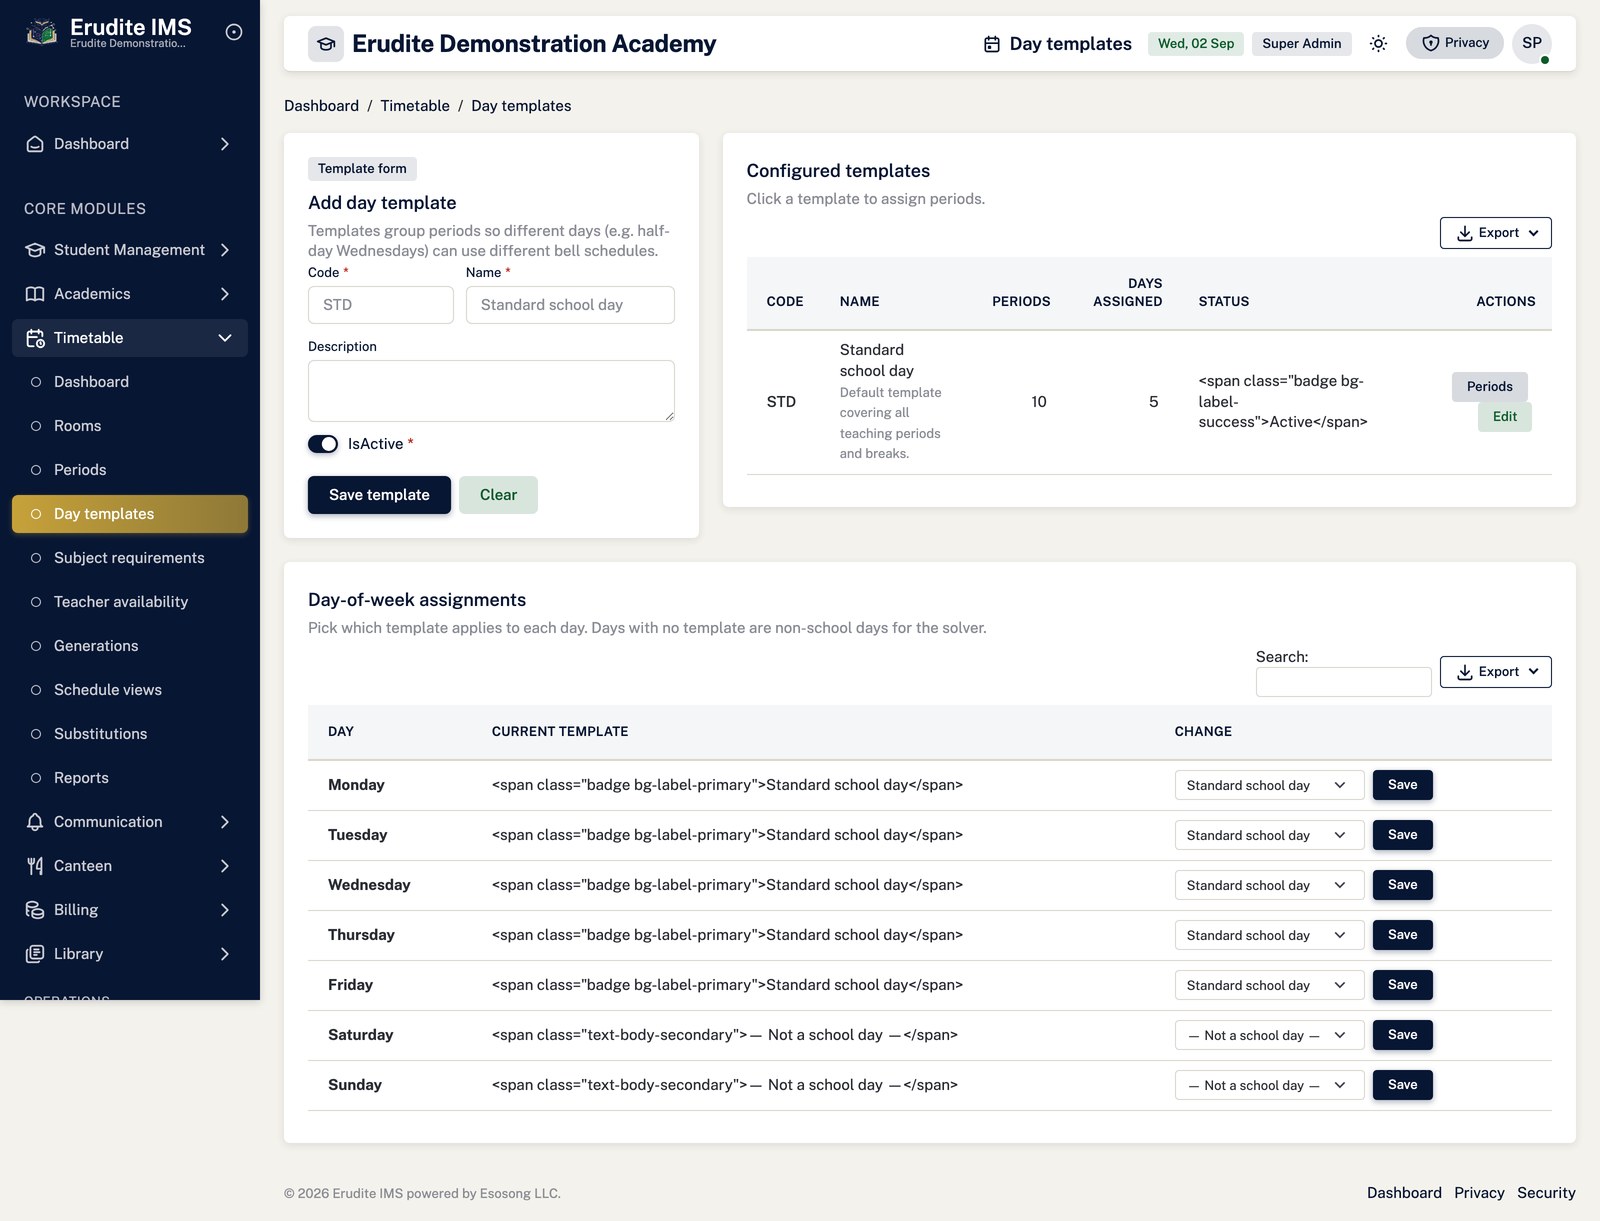Viewport: 1600px width, 1221px height.
Task: Save Friday's template assignment
Action: tap(1403, 985)
